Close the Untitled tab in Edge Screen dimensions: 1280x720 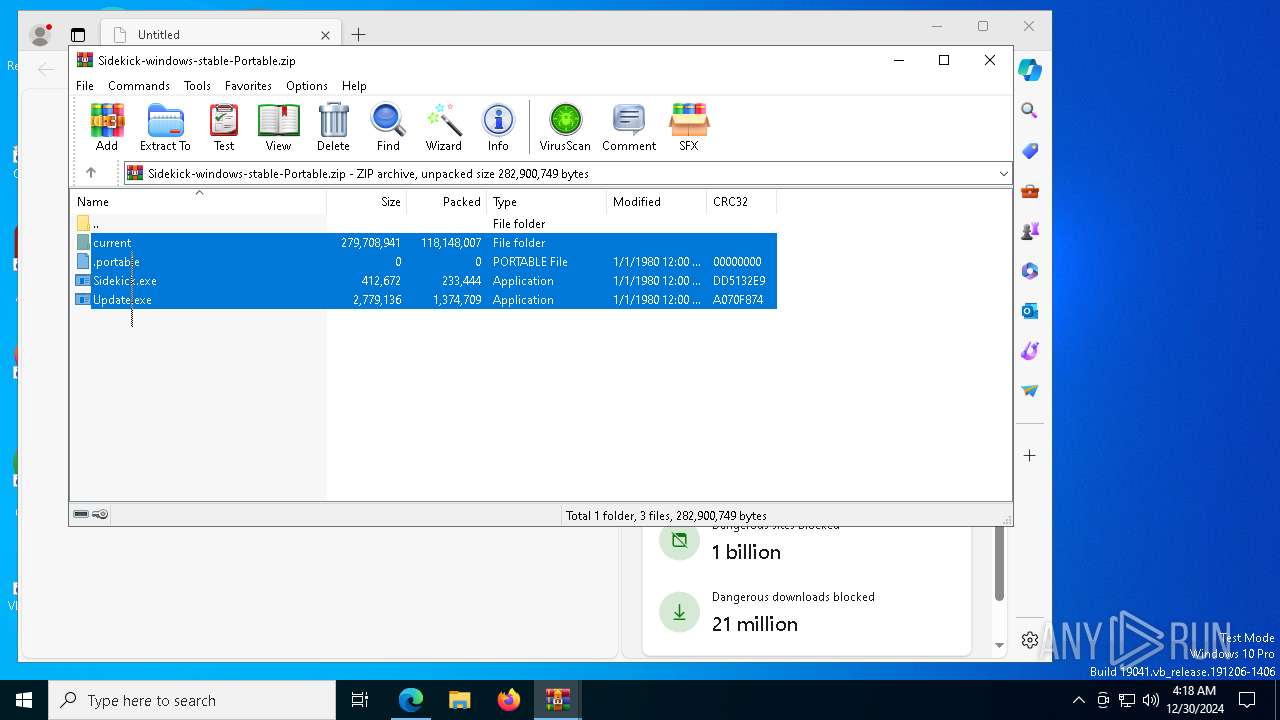[x=325, y=34]
